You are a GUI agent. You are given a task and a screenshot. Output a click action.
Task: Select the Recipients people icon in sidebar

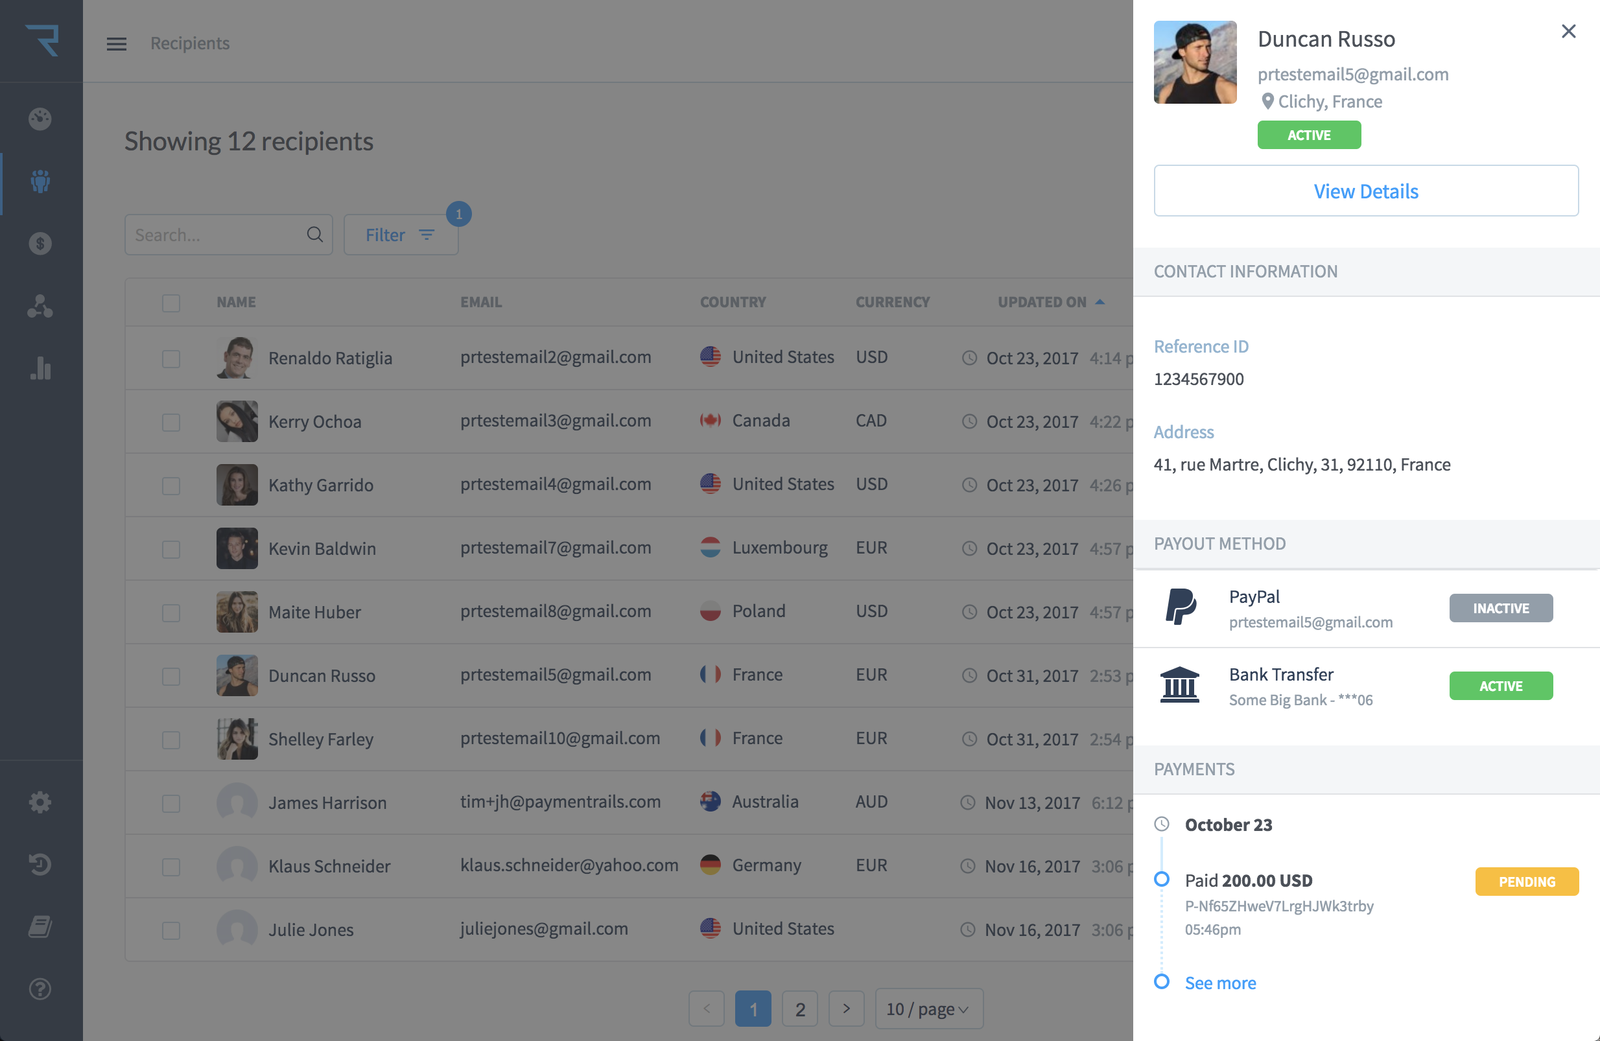pyautogui.click(x=40, y=182)
